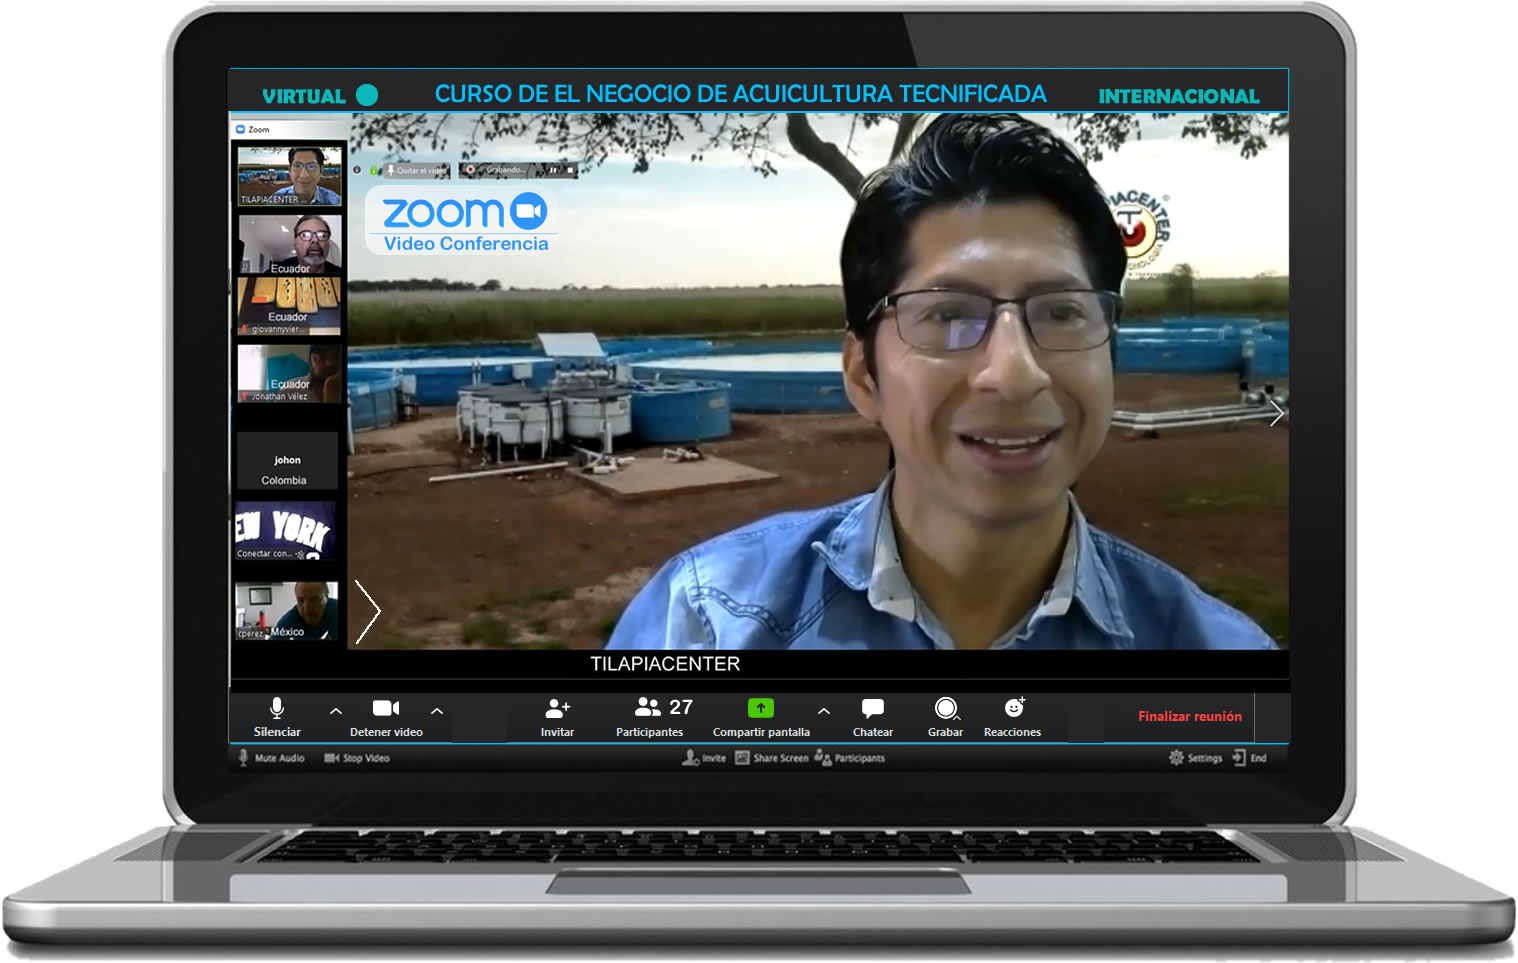
Task: Click the green encryption lock icon
Action: coord(374,171)
